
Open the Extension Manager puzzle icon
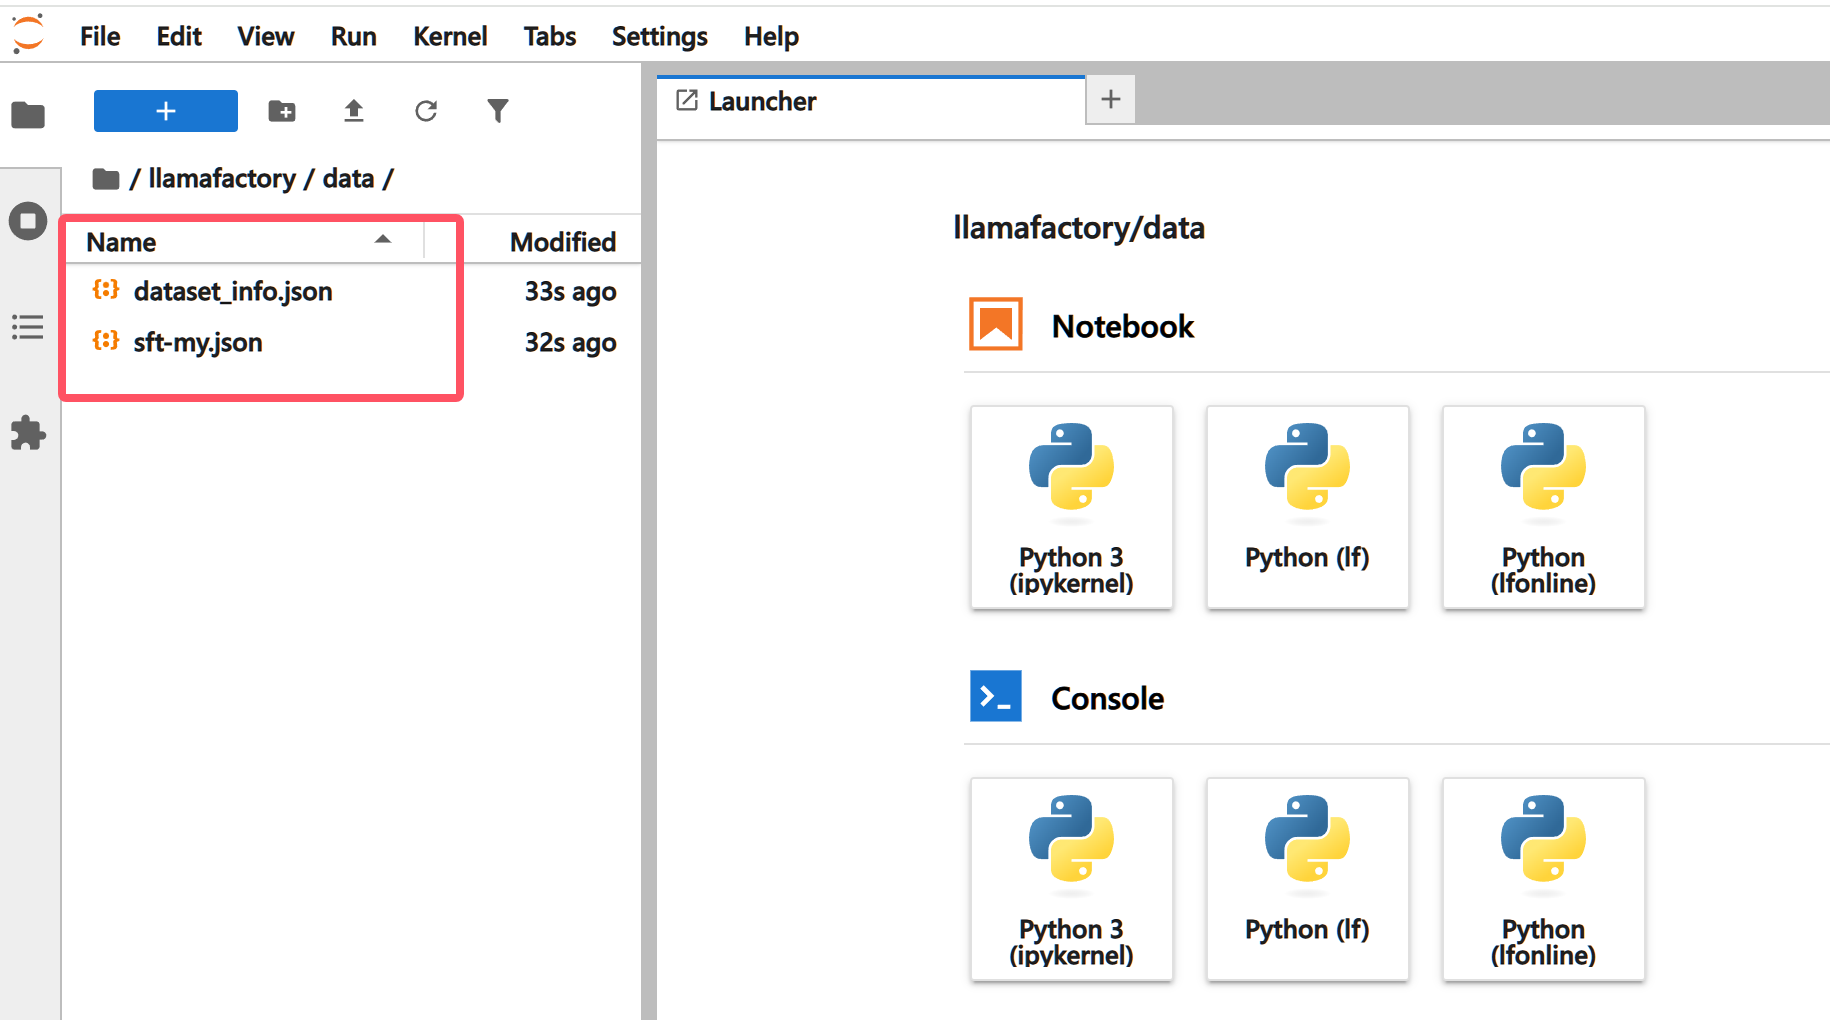(28, 433)
